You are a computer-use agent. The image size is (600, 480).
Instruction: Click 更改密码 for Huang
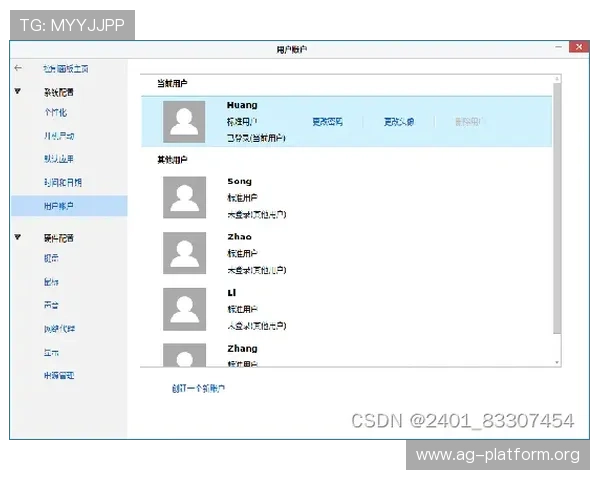(x=328, y=122)
